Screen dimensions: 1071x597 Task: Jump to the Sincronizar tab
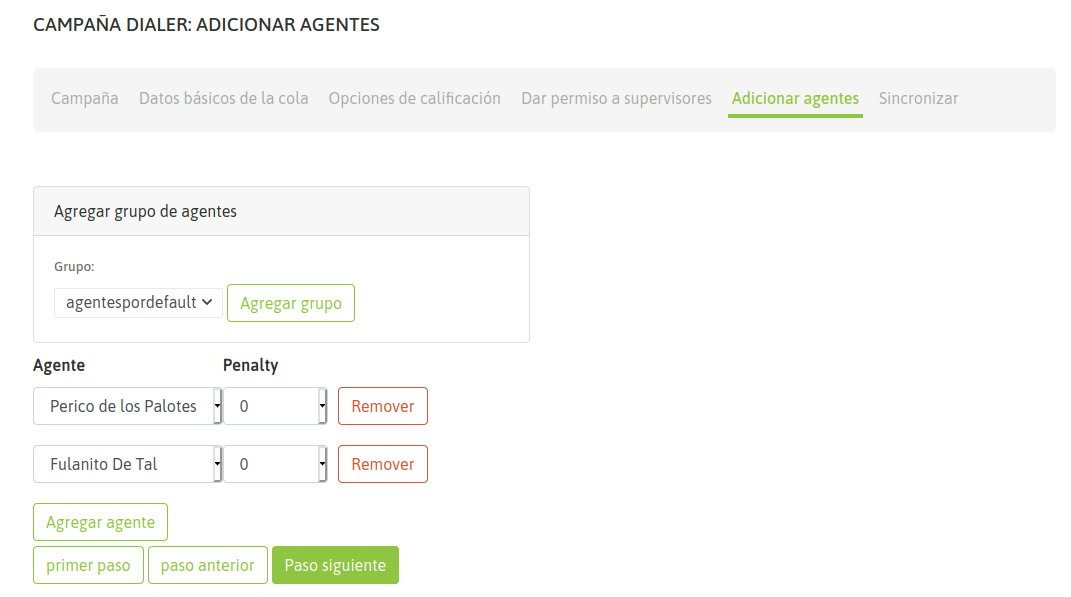[918, 98]
